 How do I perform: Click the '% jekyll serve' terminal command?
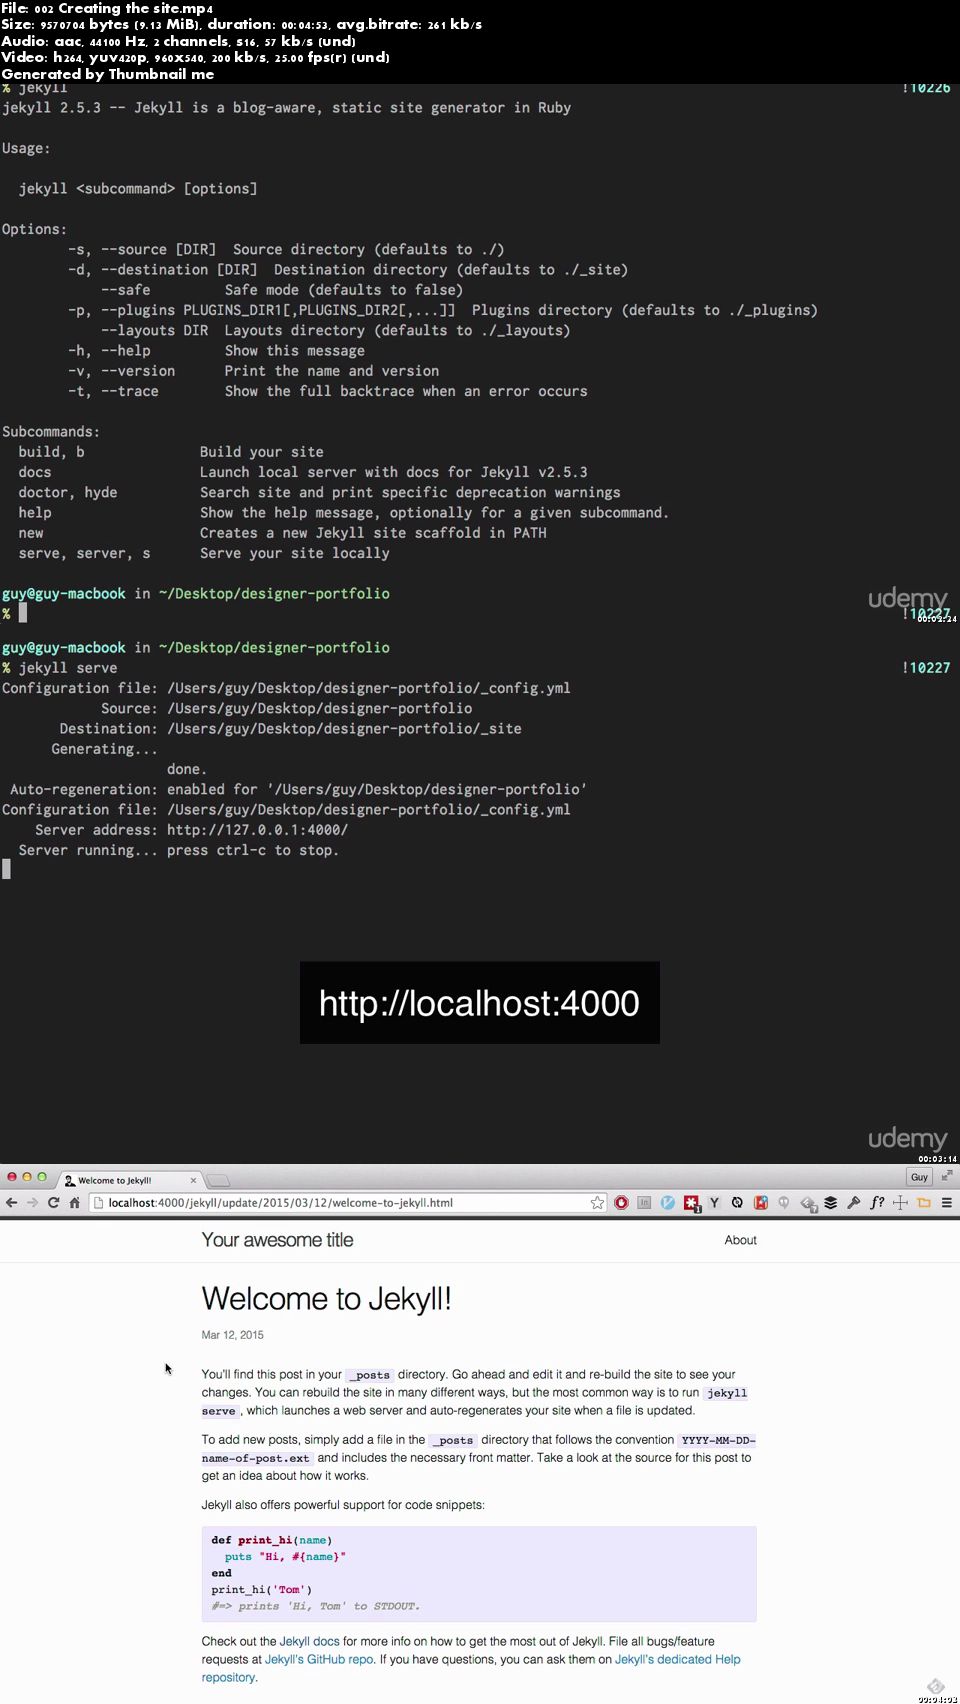coord(60,668)
